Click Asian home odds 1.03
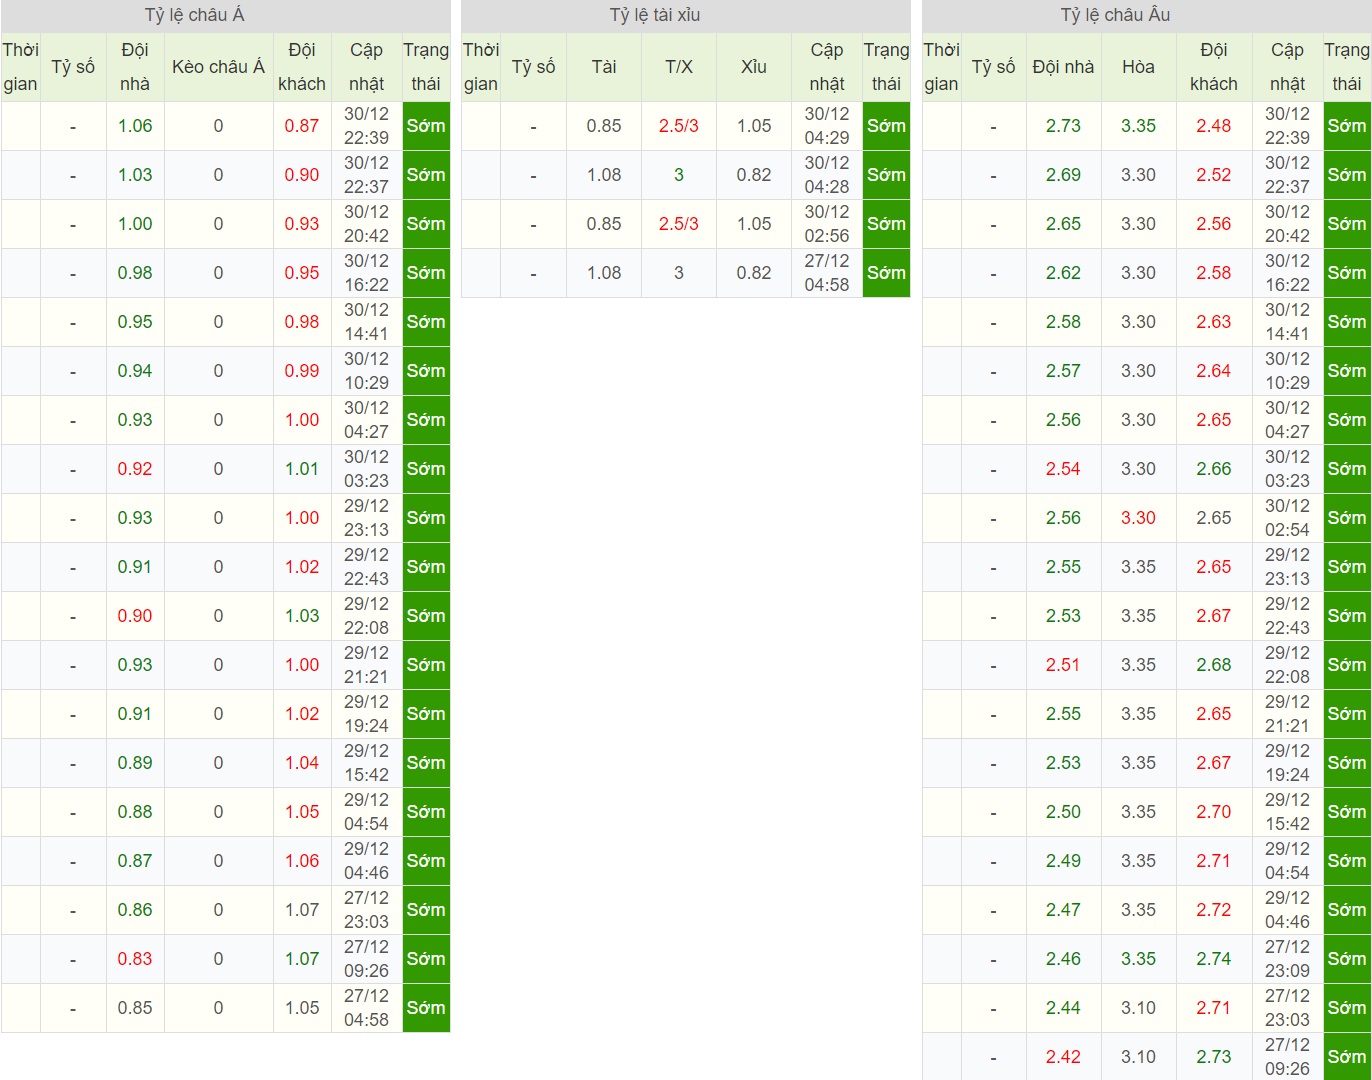This screenshot has width=1372, height=1080. pyautogui.click(x=135, y=175)
